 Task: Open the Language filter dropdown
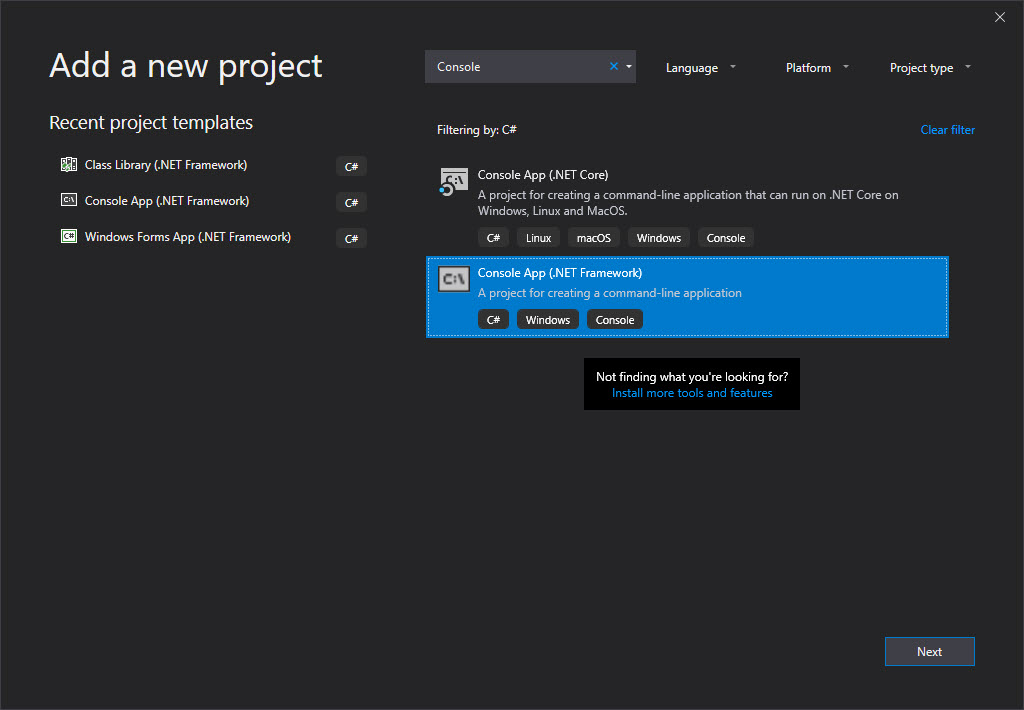pos(701,67)
